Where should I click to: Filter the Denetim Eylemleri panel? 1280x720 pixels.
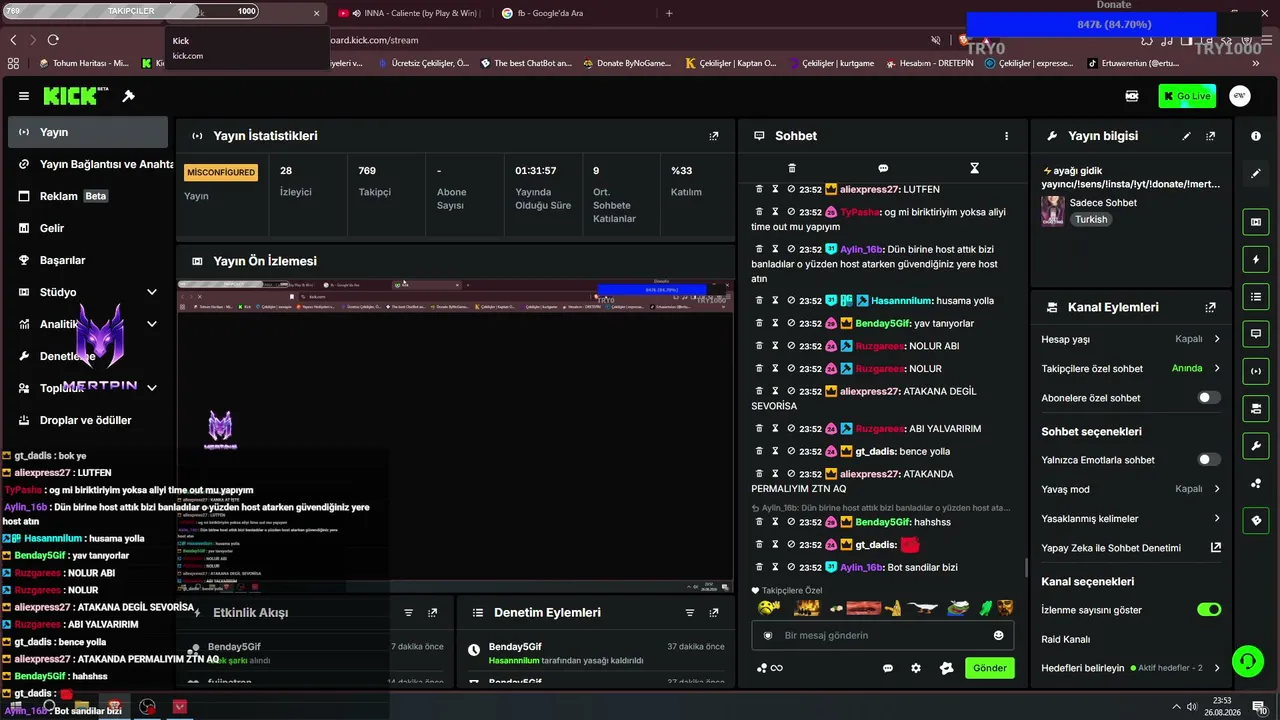(x=689, y=612)
